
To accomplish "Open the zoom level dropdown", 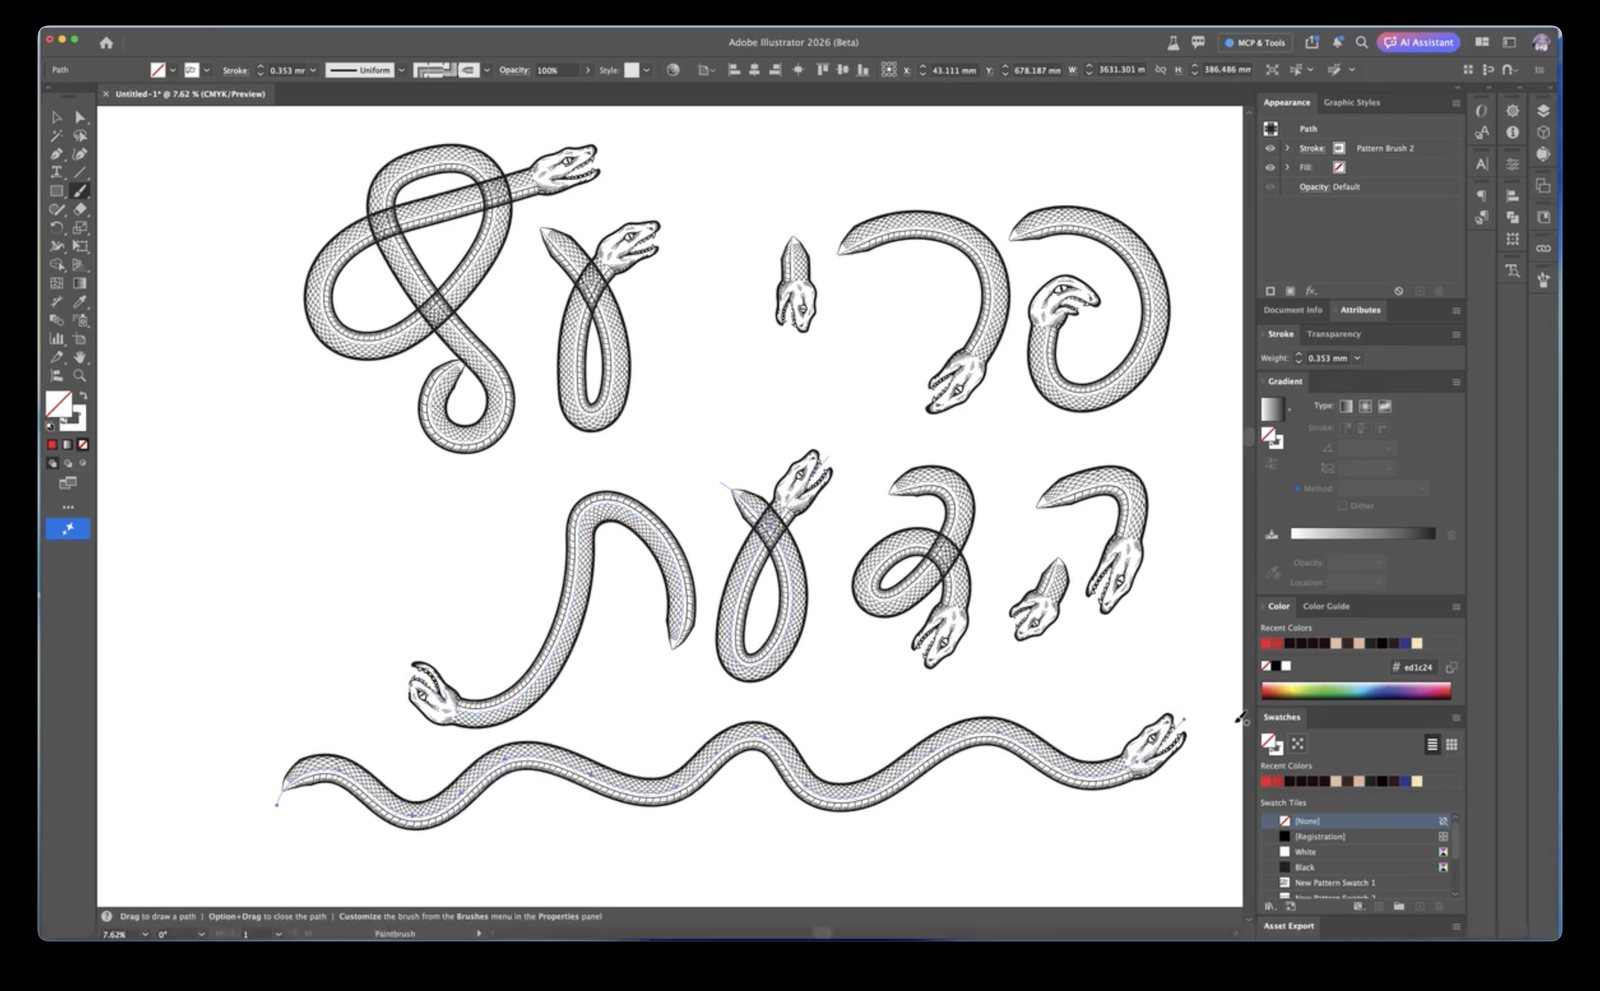I will [144, 934].
